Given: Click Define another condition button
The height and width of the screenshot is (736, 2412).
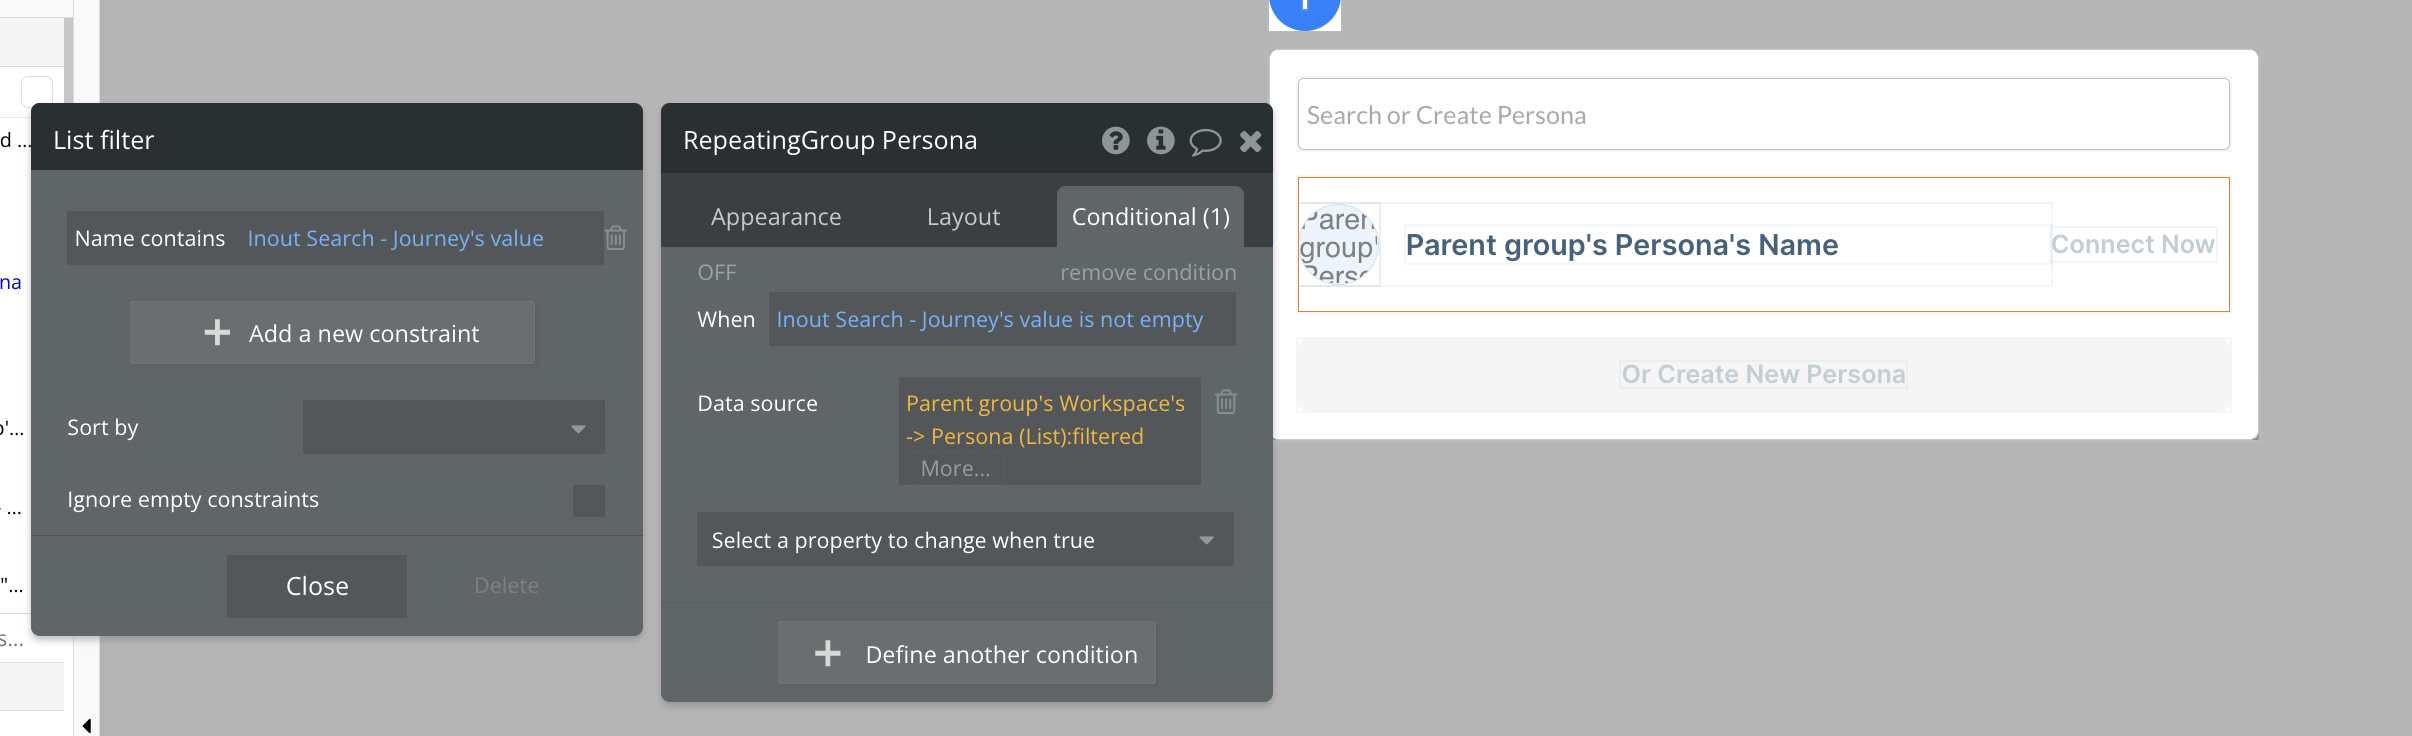Looking at the screenshot, I should tap(967, 653).
